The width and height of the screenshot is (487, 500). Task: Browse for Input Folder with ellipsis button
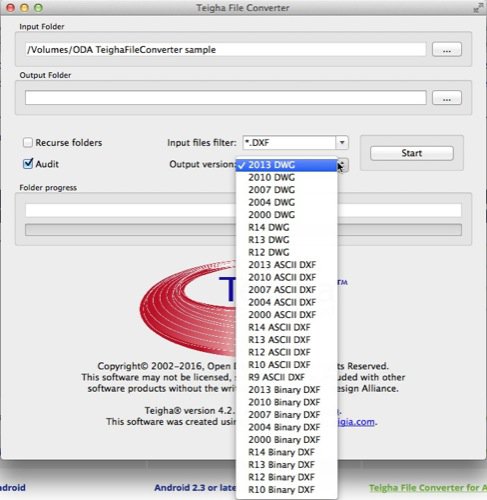[x=447, y=50]
